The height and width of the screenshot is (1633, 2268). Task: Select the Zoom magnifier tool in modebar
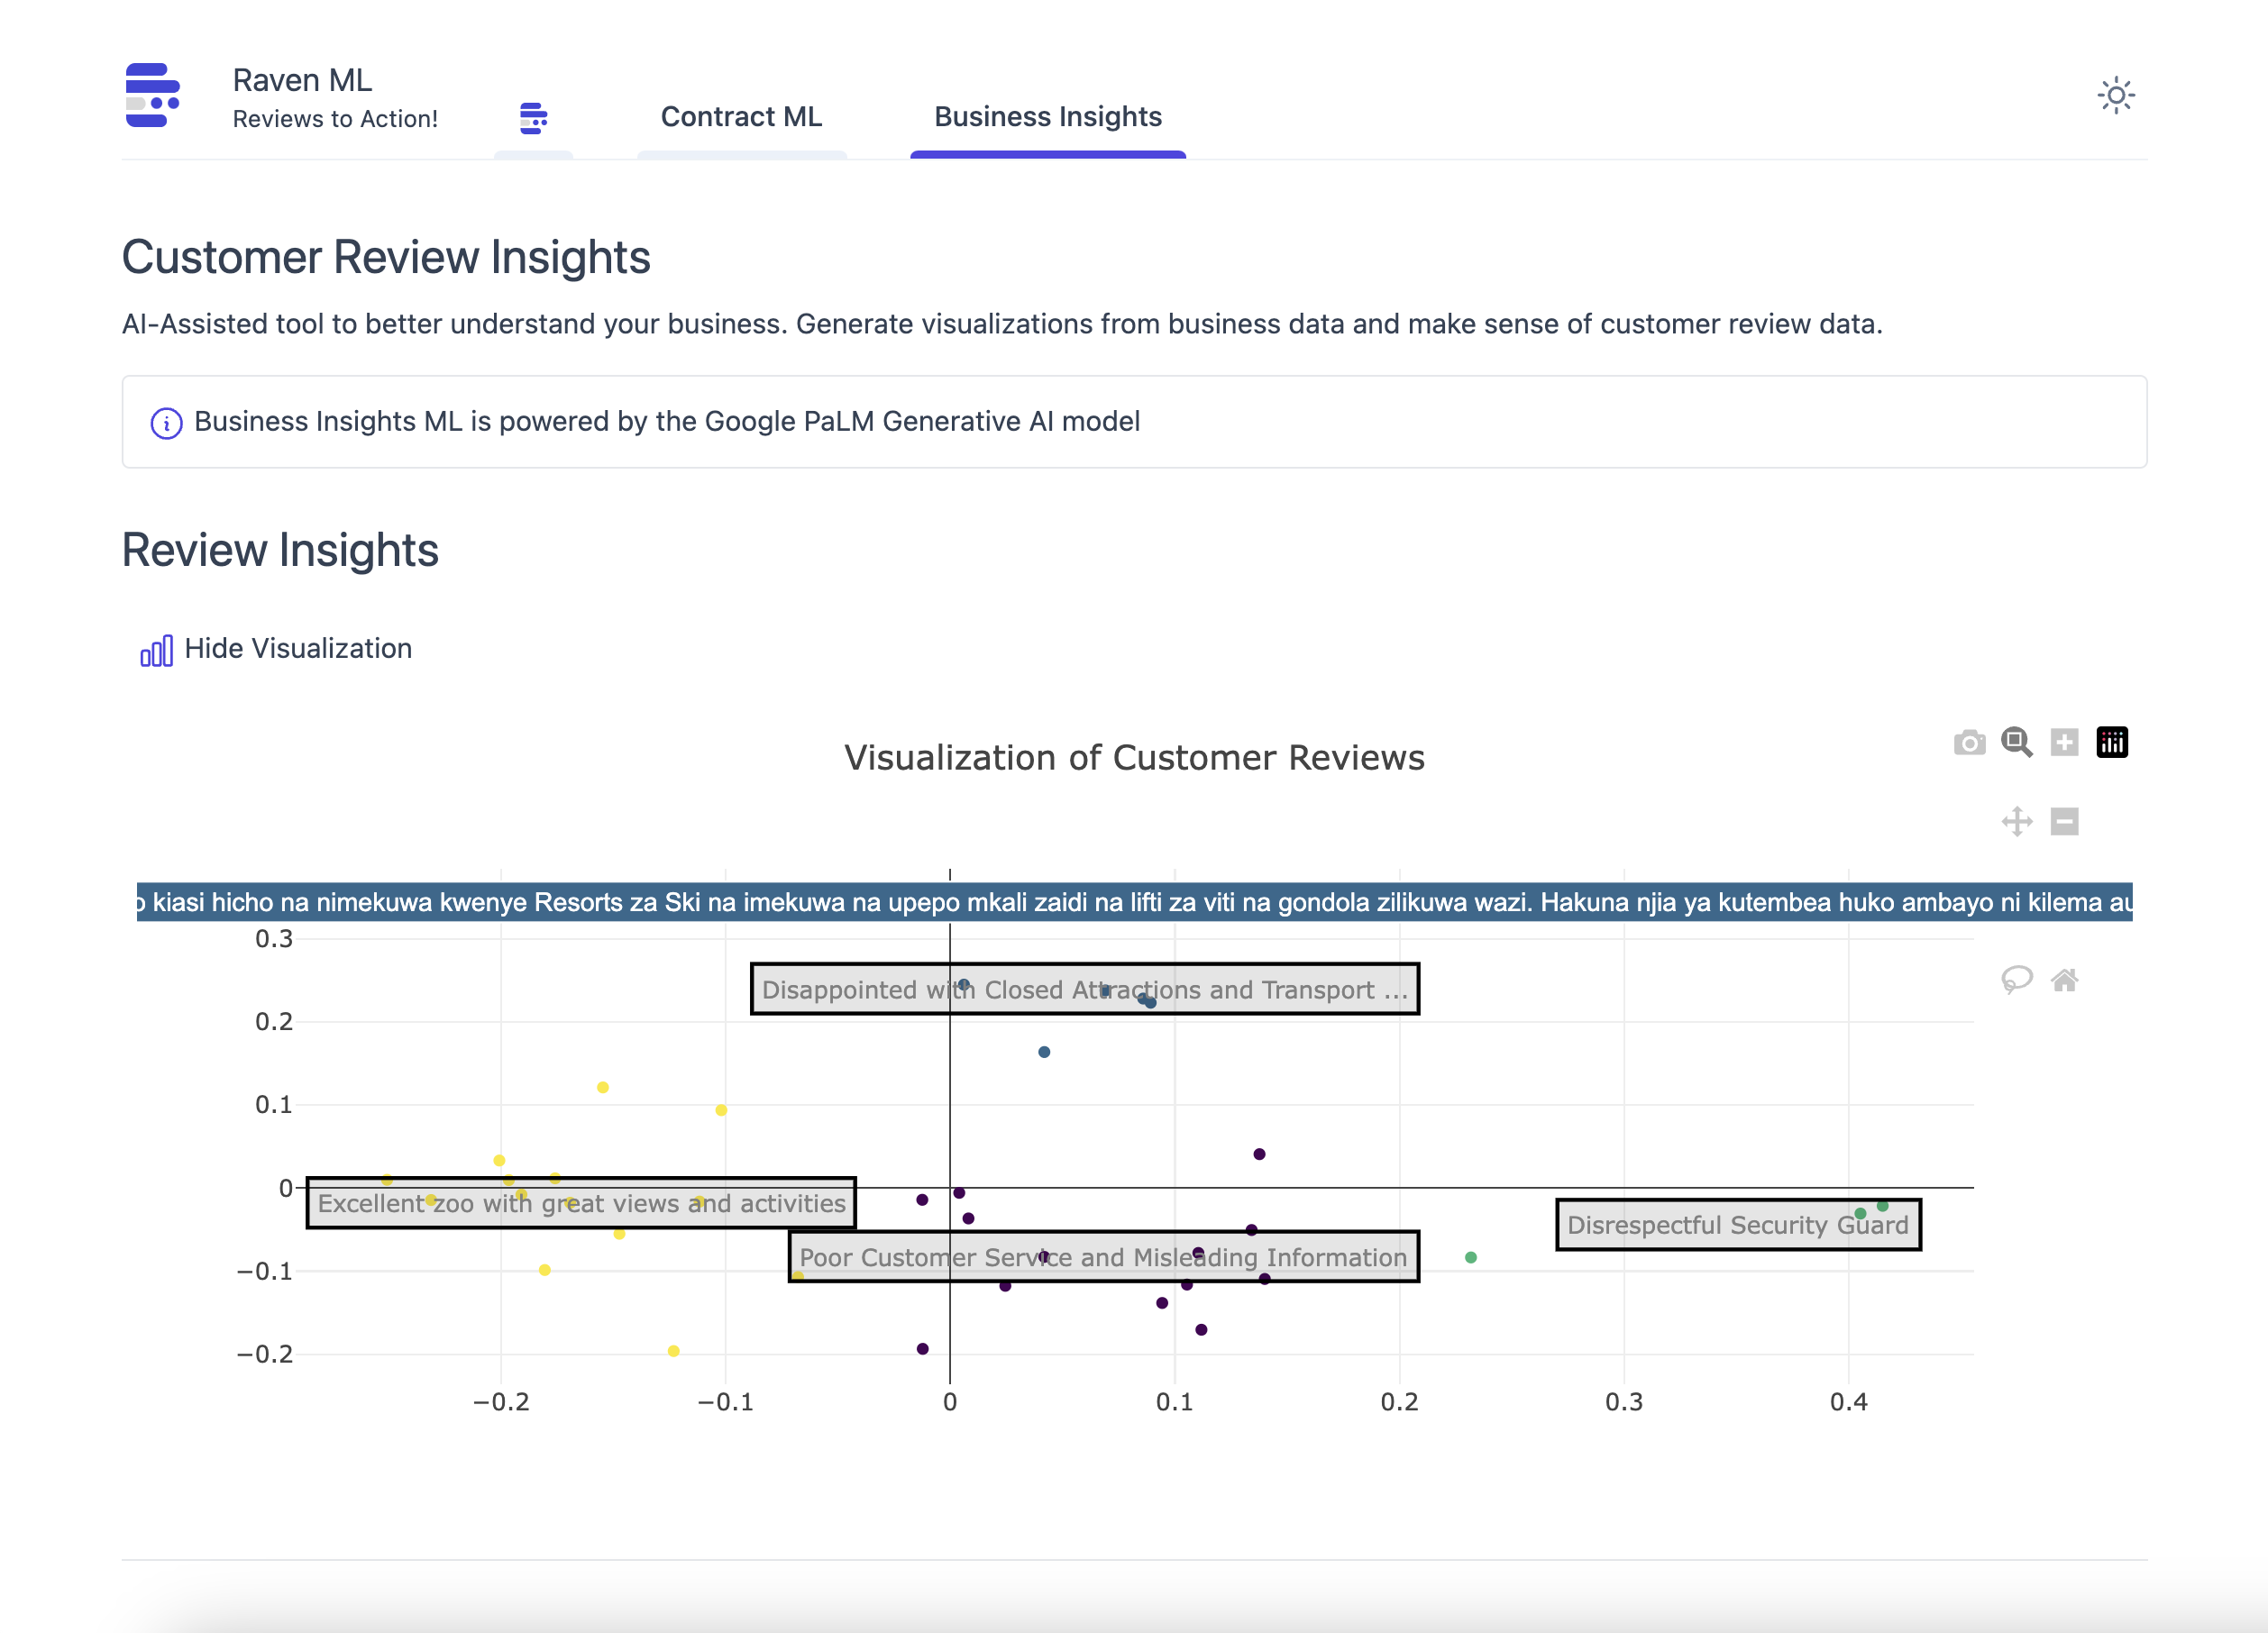tap(2016, 743)
